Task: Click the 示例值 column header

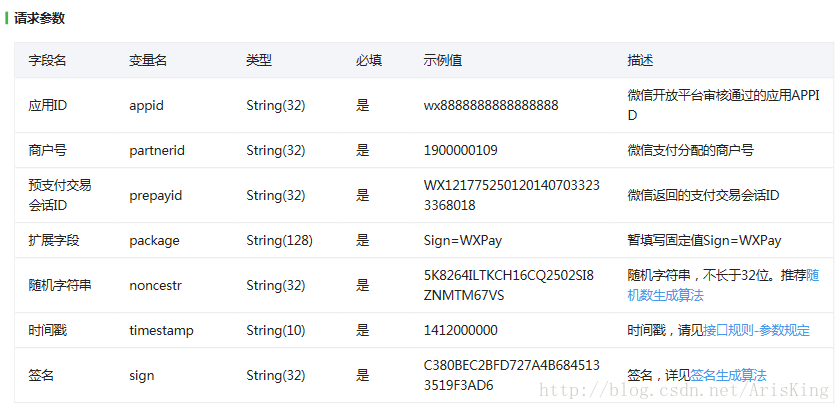Action: tap(442, 61)
